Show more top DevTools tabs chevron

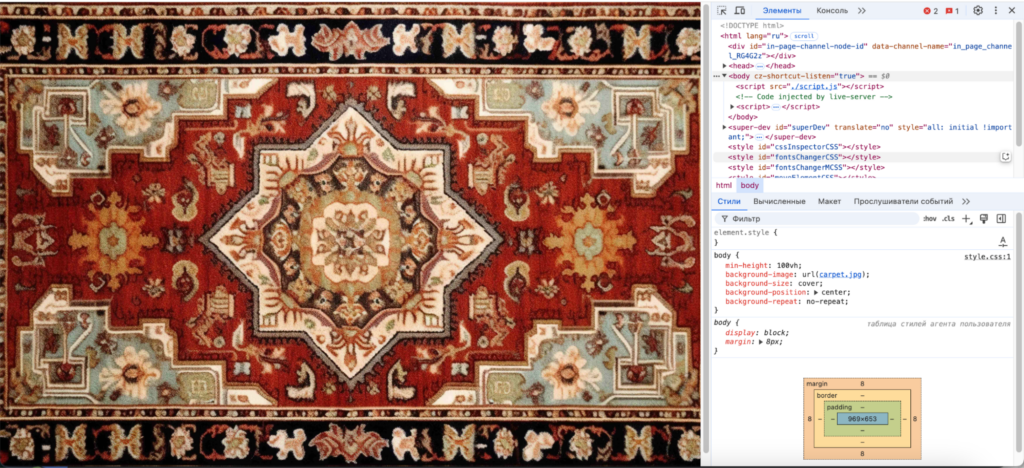click(x=861, y=10)
